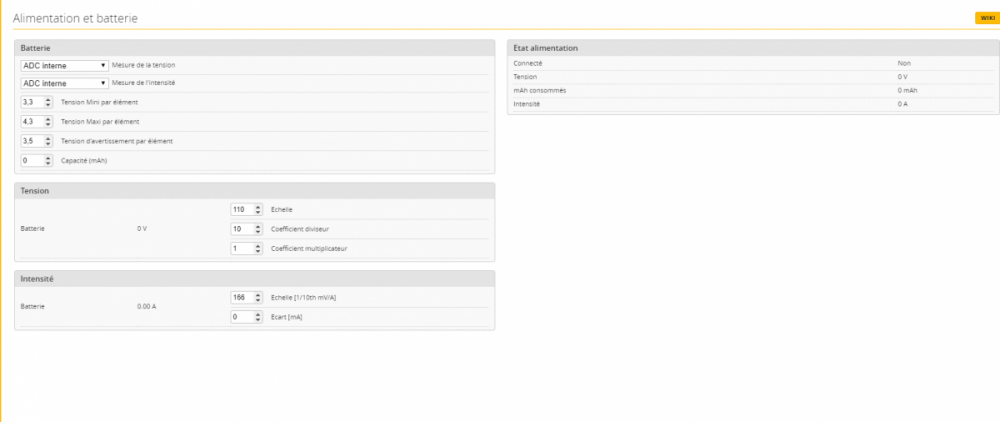Screen dimensions: 1000x422
Task: Click the Coefficient diviseur input field
Action: pyautogui.click(x=238, y=229)
